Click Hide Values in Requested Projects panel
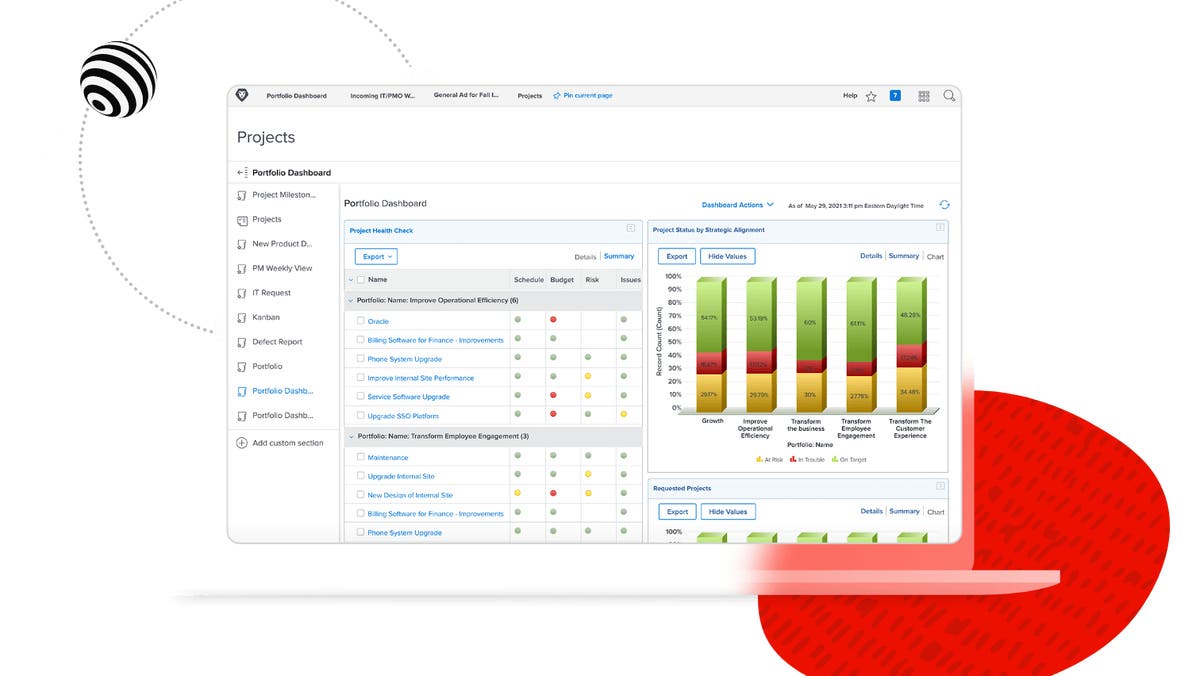The height and width of the screenshot is (676, 1200). [x=728, y=511]
